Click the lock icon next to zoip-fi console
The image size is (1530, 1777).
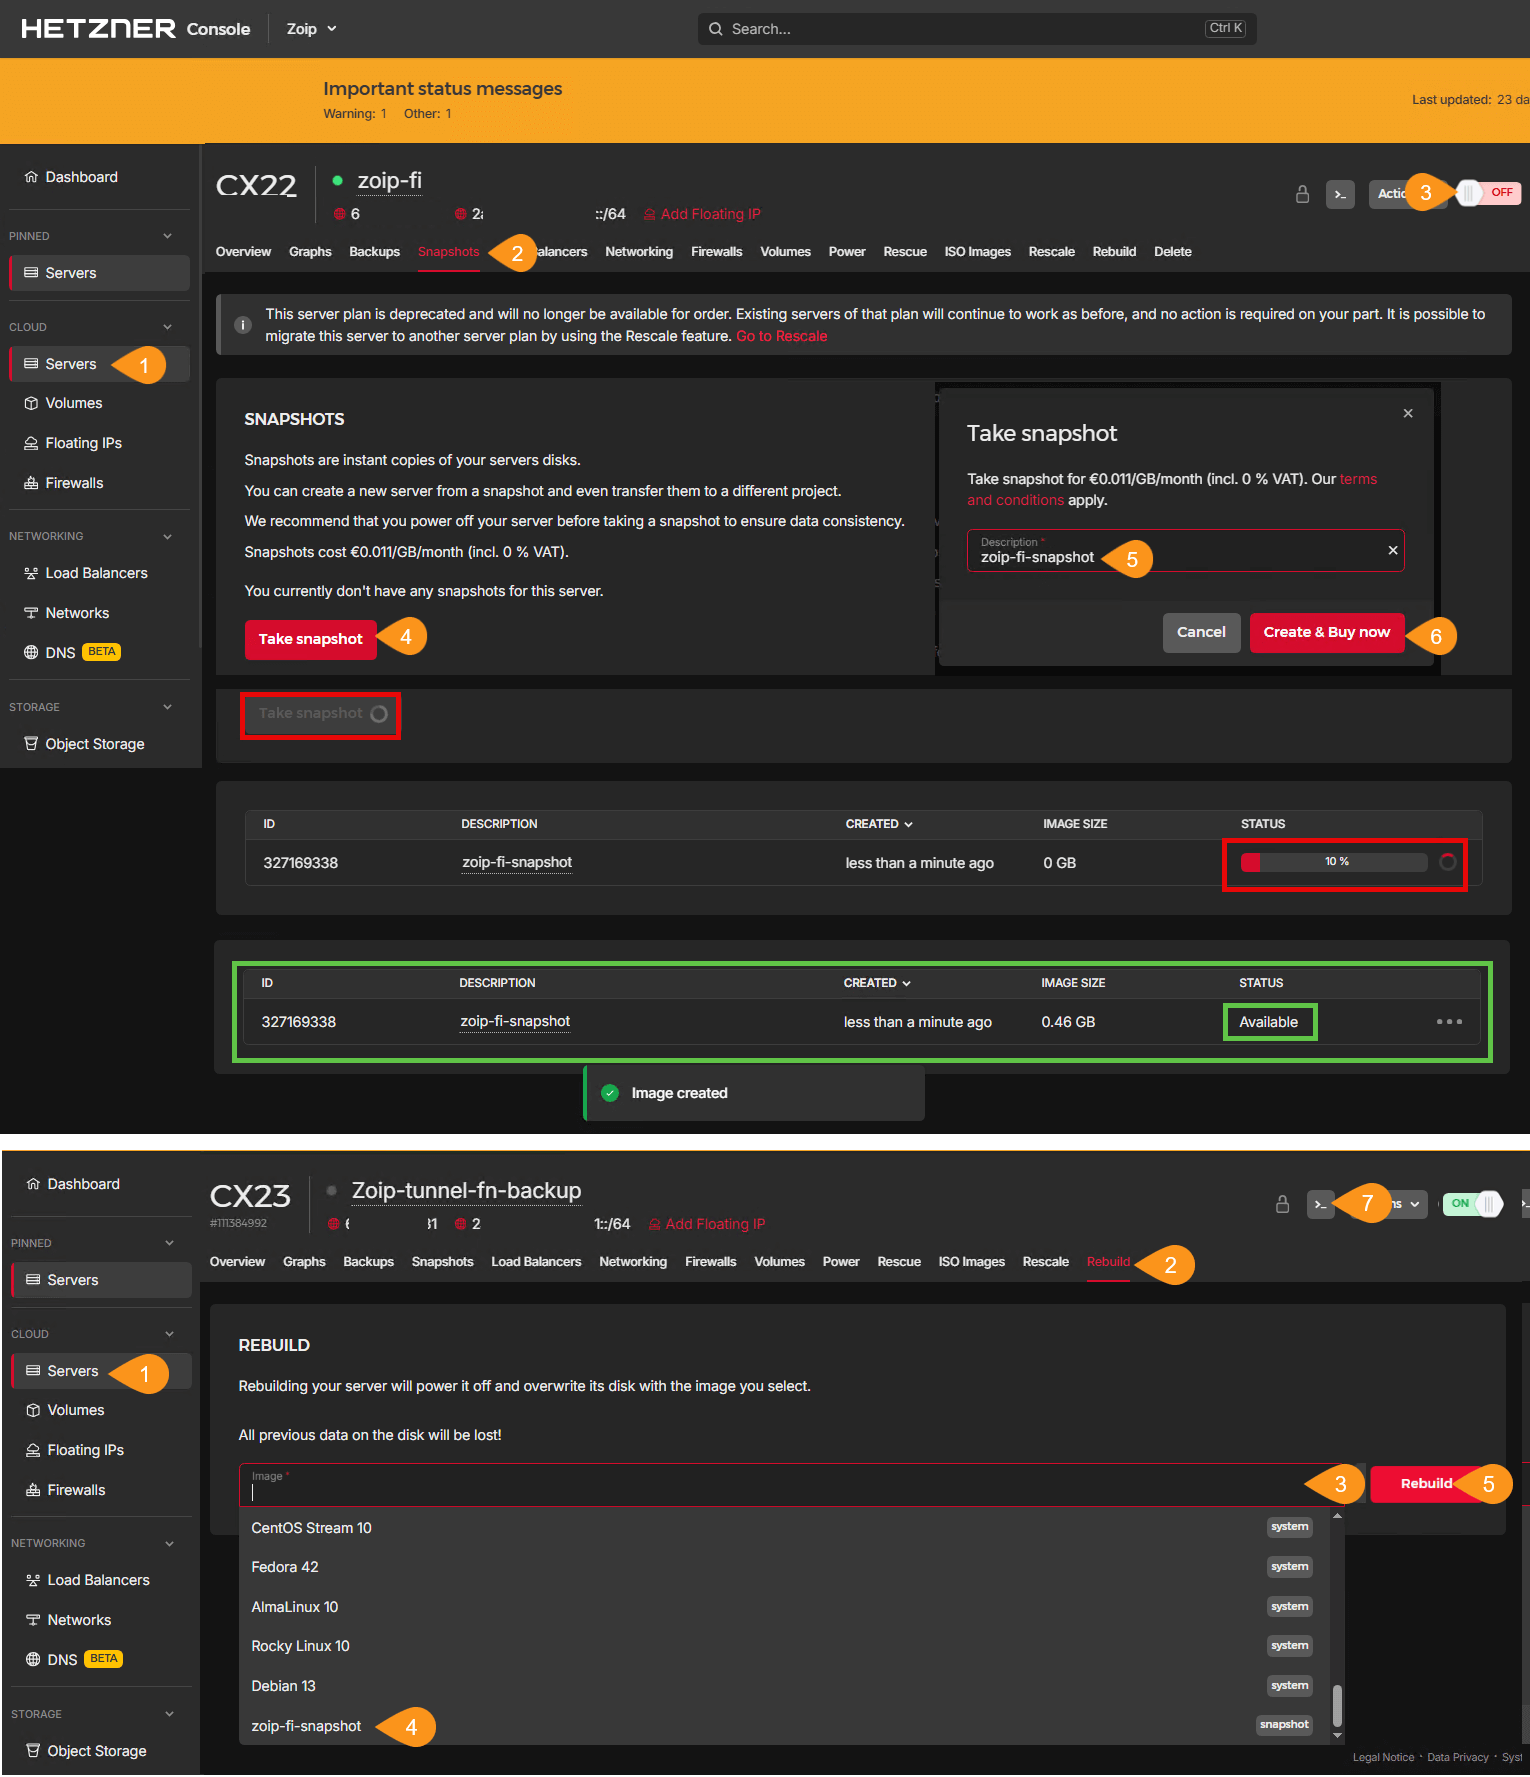pos(1302,194)
